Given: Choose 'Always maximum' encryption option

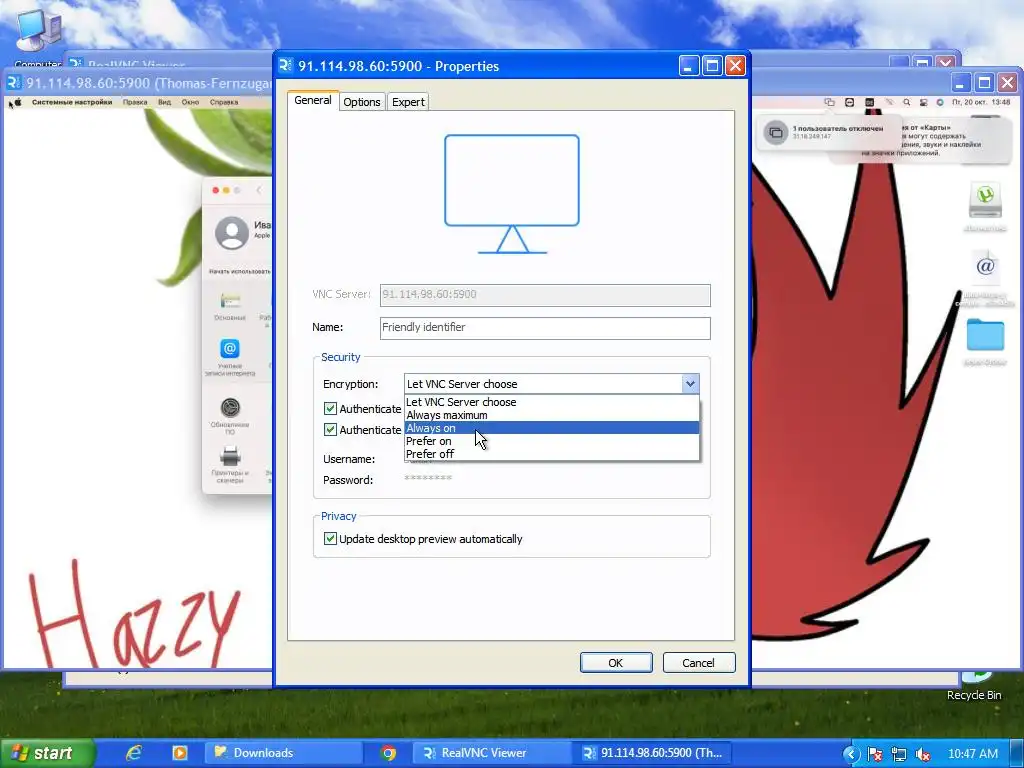Looking at the screenshot, I should click(x=552, y=415).
